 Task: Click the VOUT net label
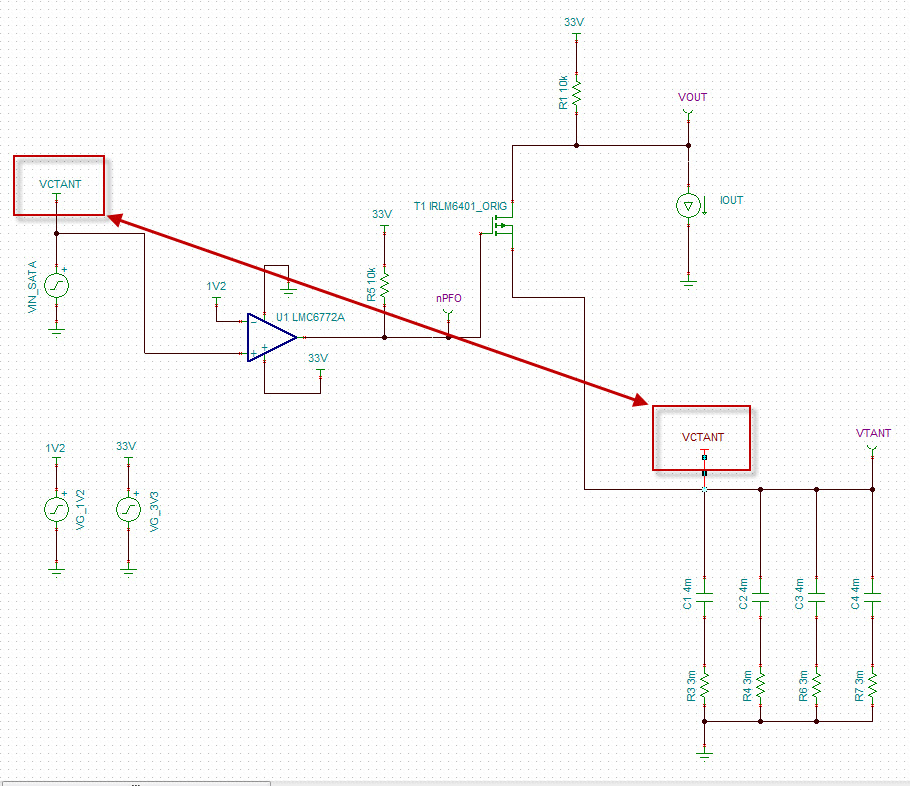(x=693, y=97)
